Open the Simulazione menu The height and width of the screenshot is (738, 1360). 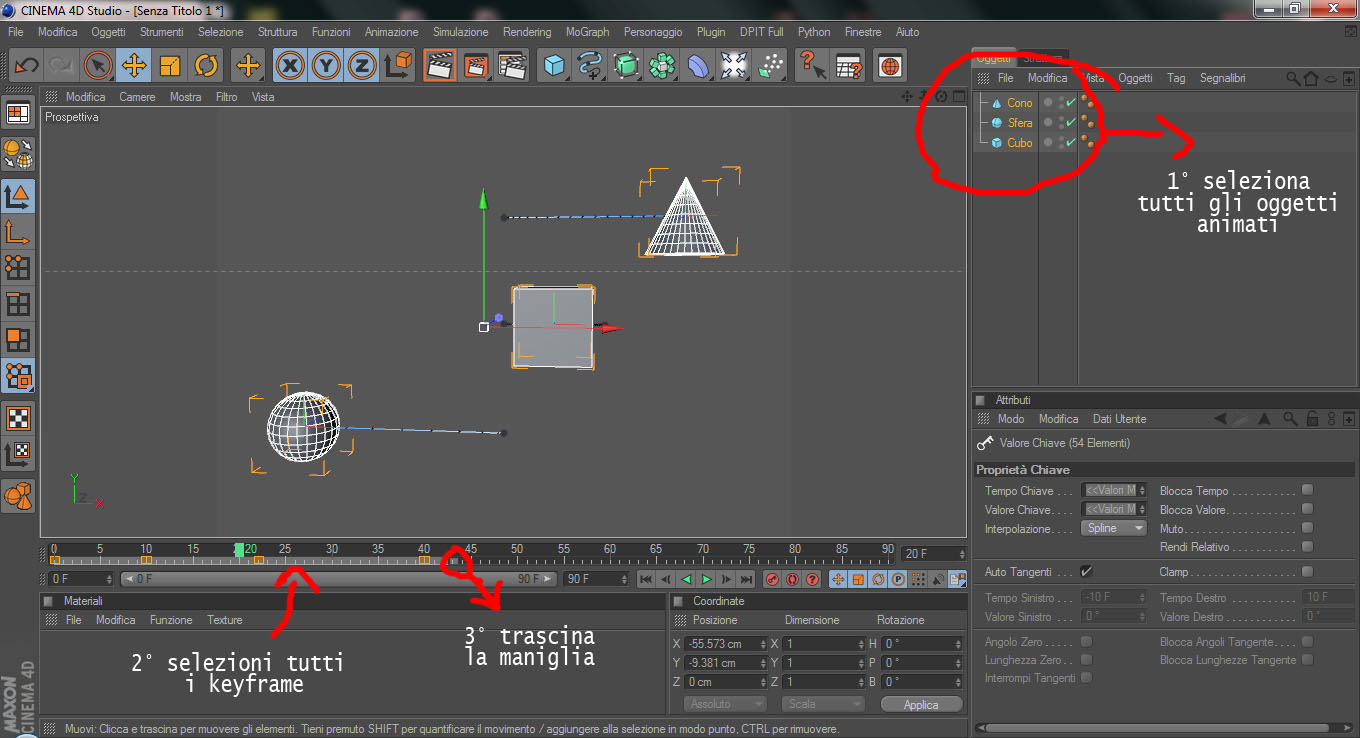click(461, 32)
